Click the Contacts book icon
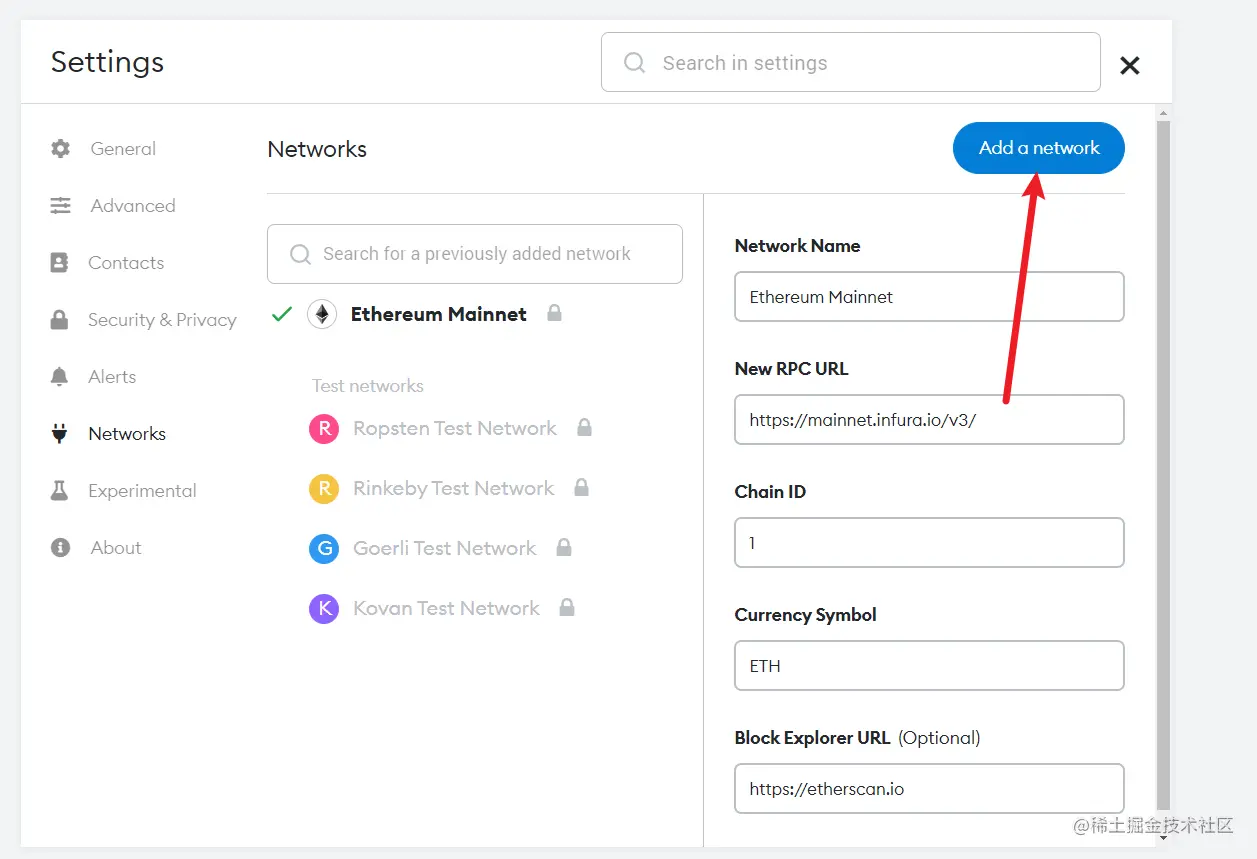 [59, 263]
